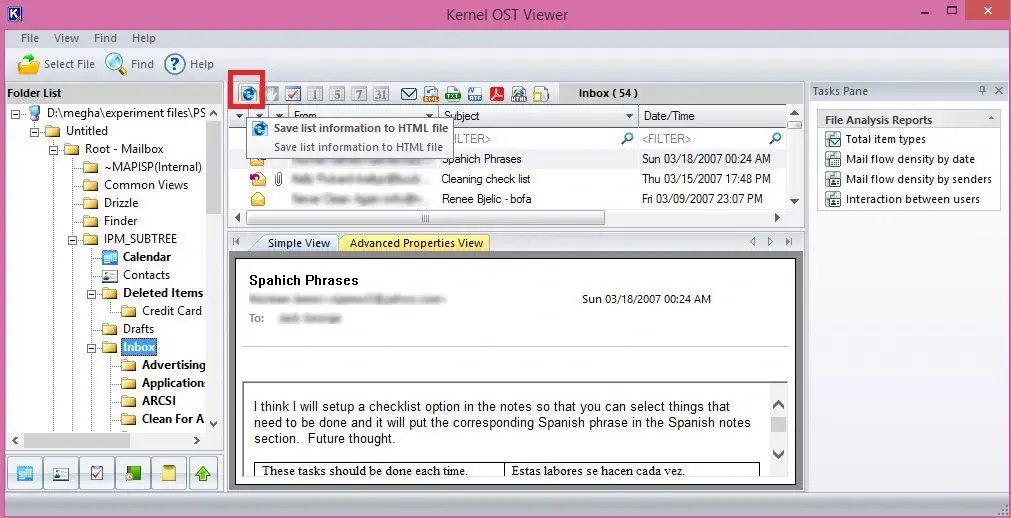Open the Help menu
This screenshot has height=518, width=1011.
coord(144,38)
